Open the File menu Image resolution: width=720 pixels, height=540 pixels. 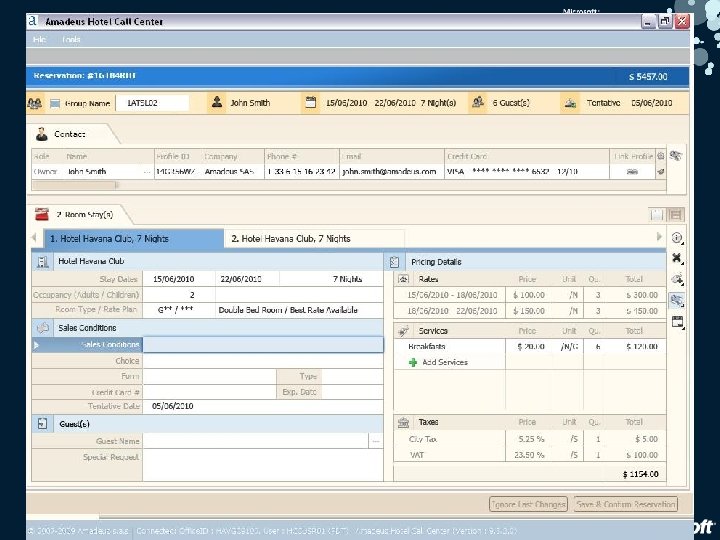click(x=39, y=39)
